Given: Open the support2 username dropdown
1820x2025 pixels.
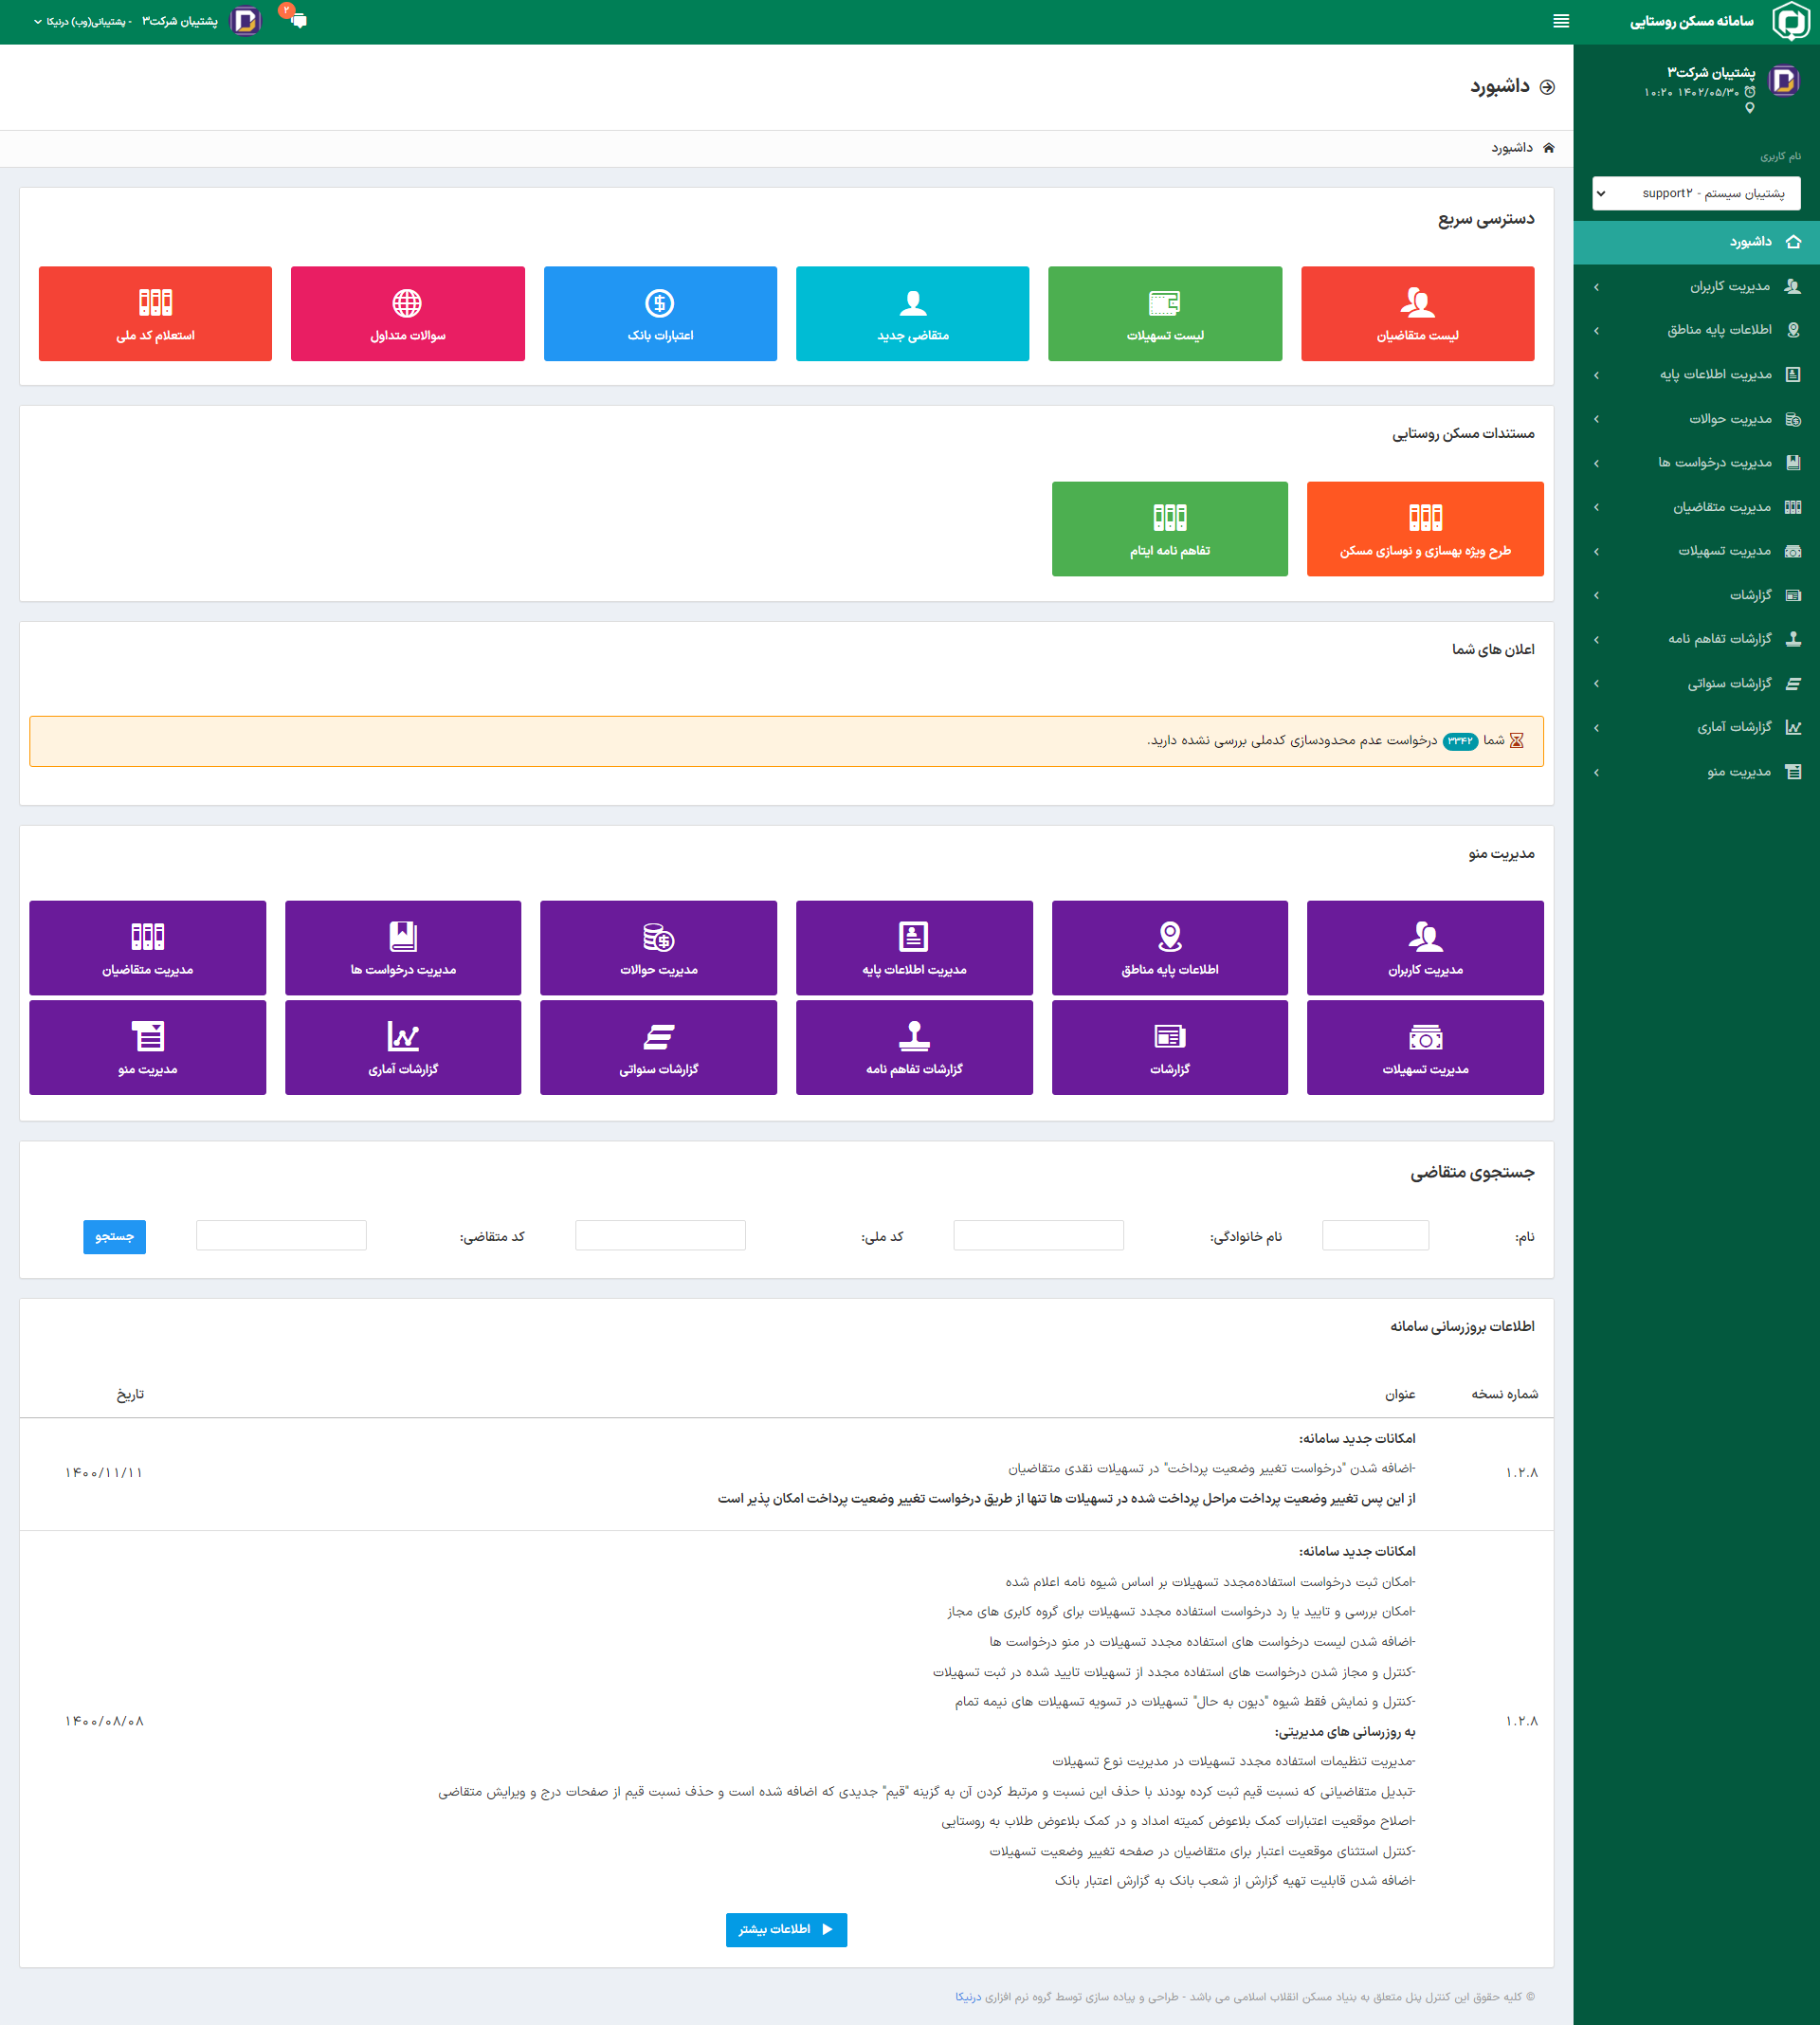Looking at the screenshot, I should pyautogui.click(x=1696, y=193).
